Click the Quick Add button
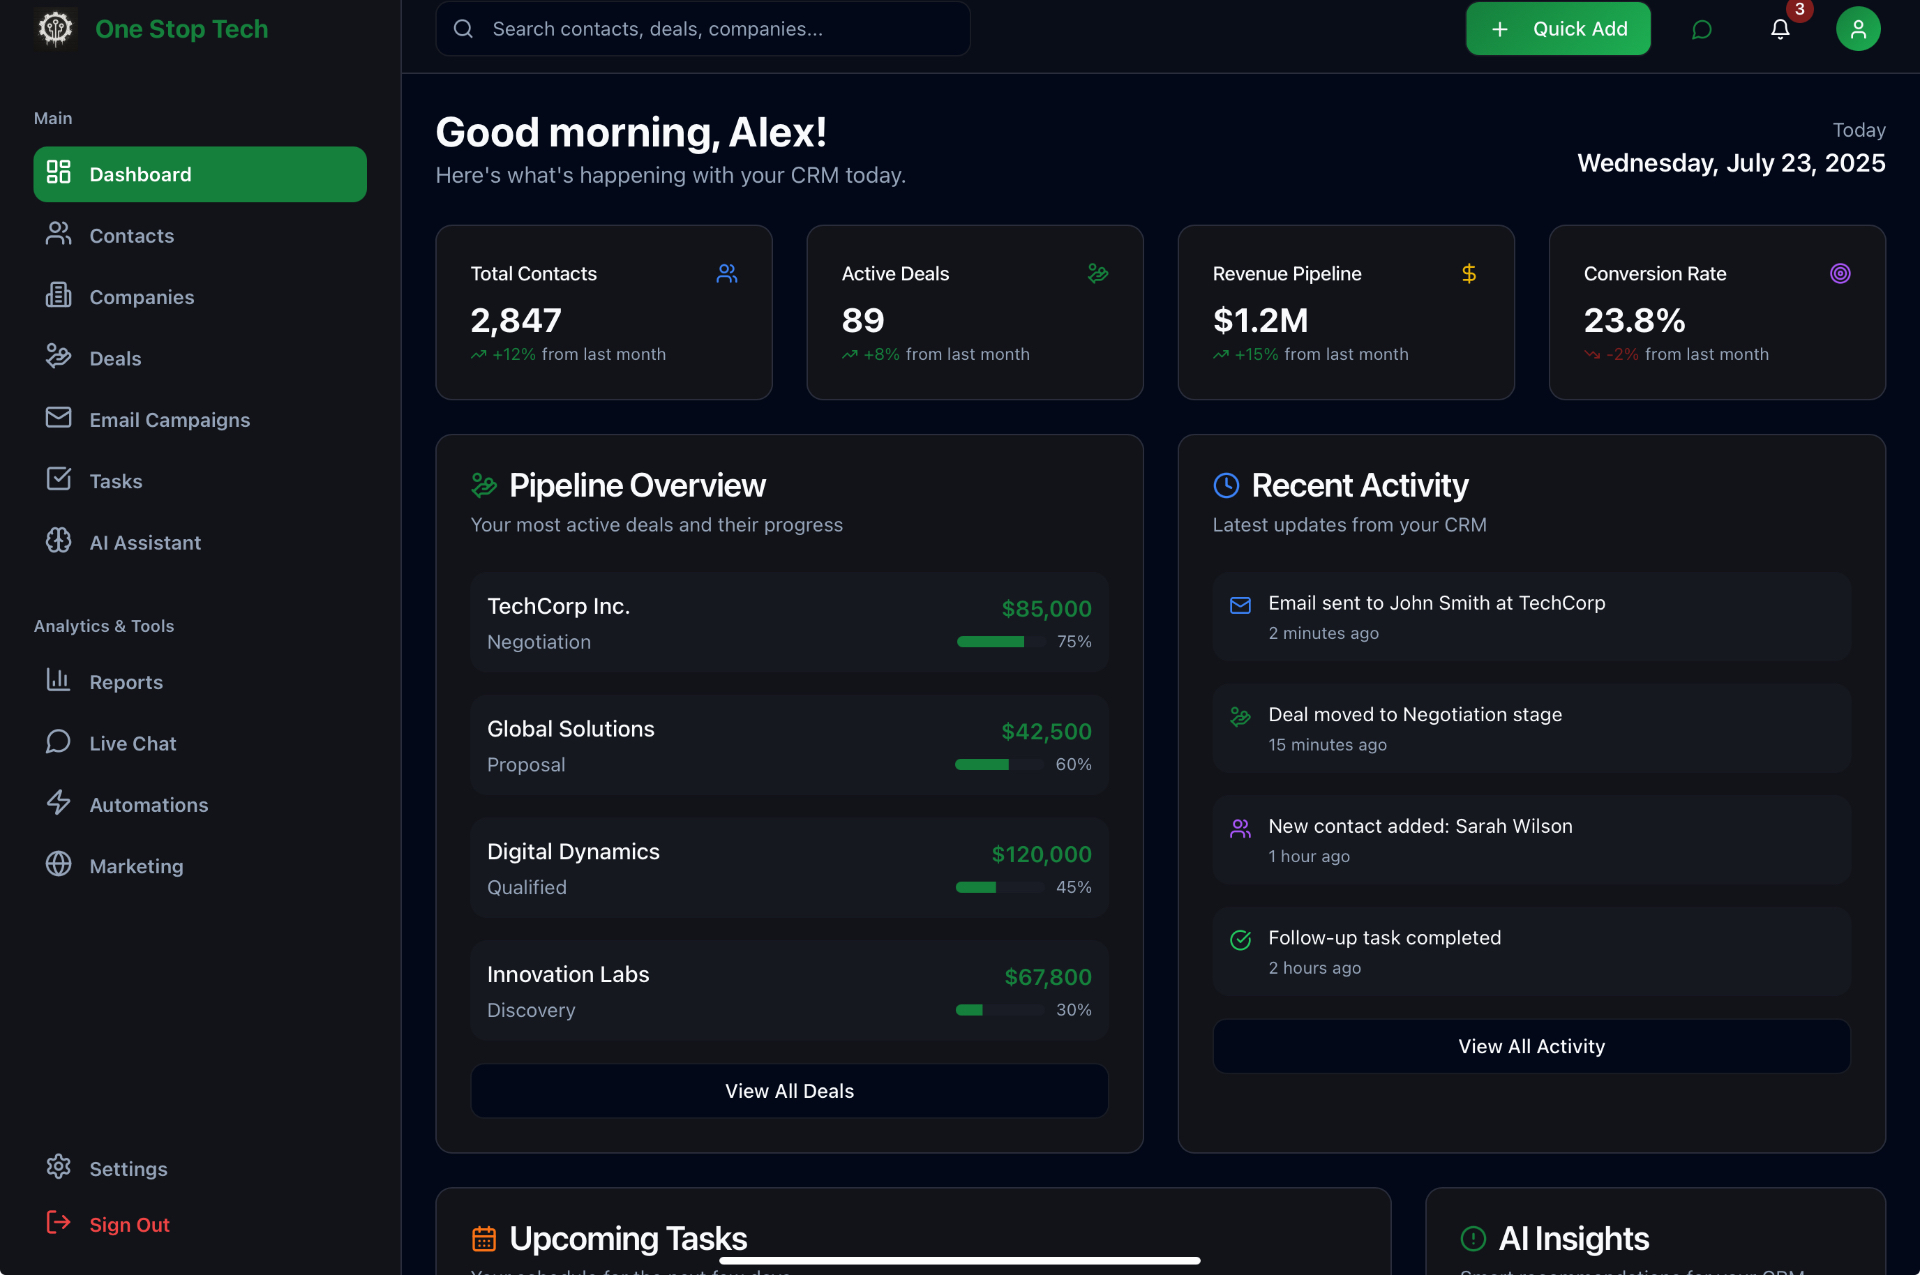The height and width of the screenshot is (1275, 1920). click(1558, 29)
